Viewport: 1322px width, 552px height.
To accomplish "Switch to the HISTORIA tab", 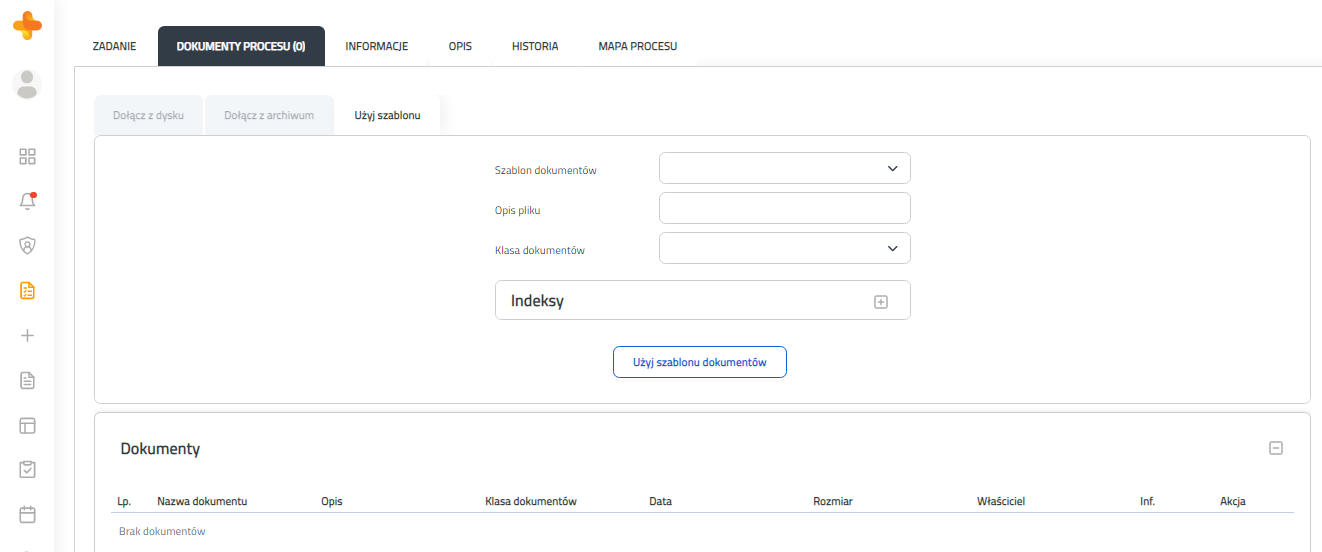I will pyautogui.click(x=535, y=46).
